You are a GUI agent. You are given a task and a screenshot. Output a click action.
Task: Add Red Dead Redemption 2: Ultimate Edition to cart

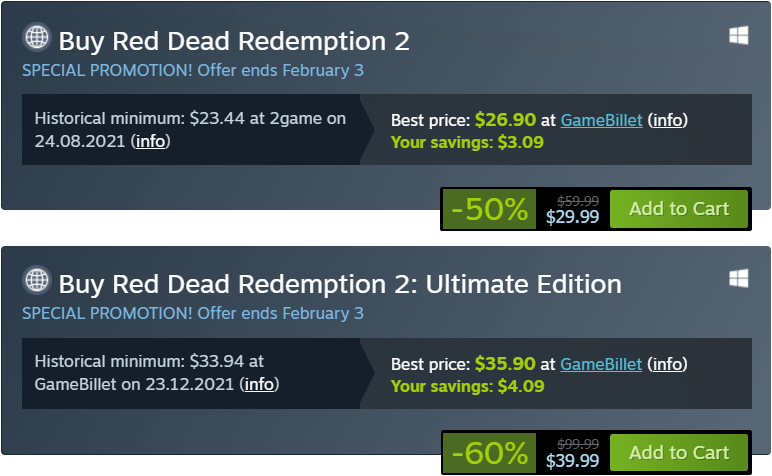679,453
